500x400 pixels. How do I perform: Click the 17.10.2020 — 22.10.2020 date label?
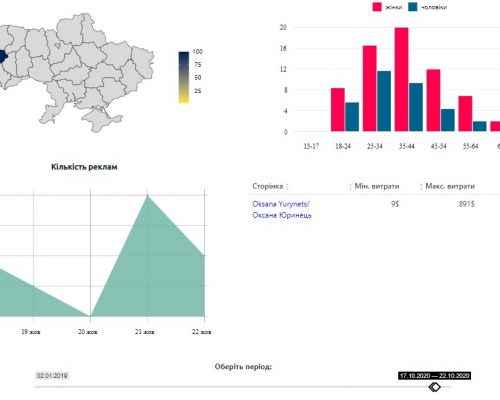[434, 376]
